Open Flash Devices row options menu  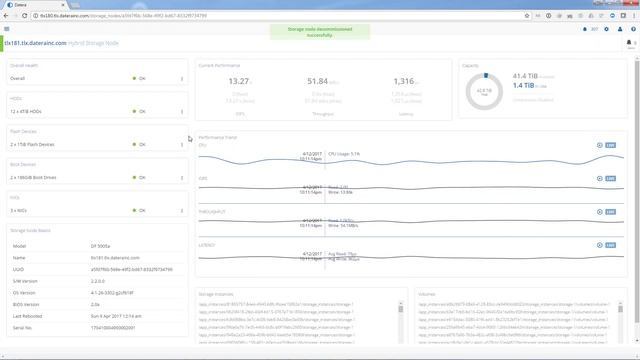[182, 144]
